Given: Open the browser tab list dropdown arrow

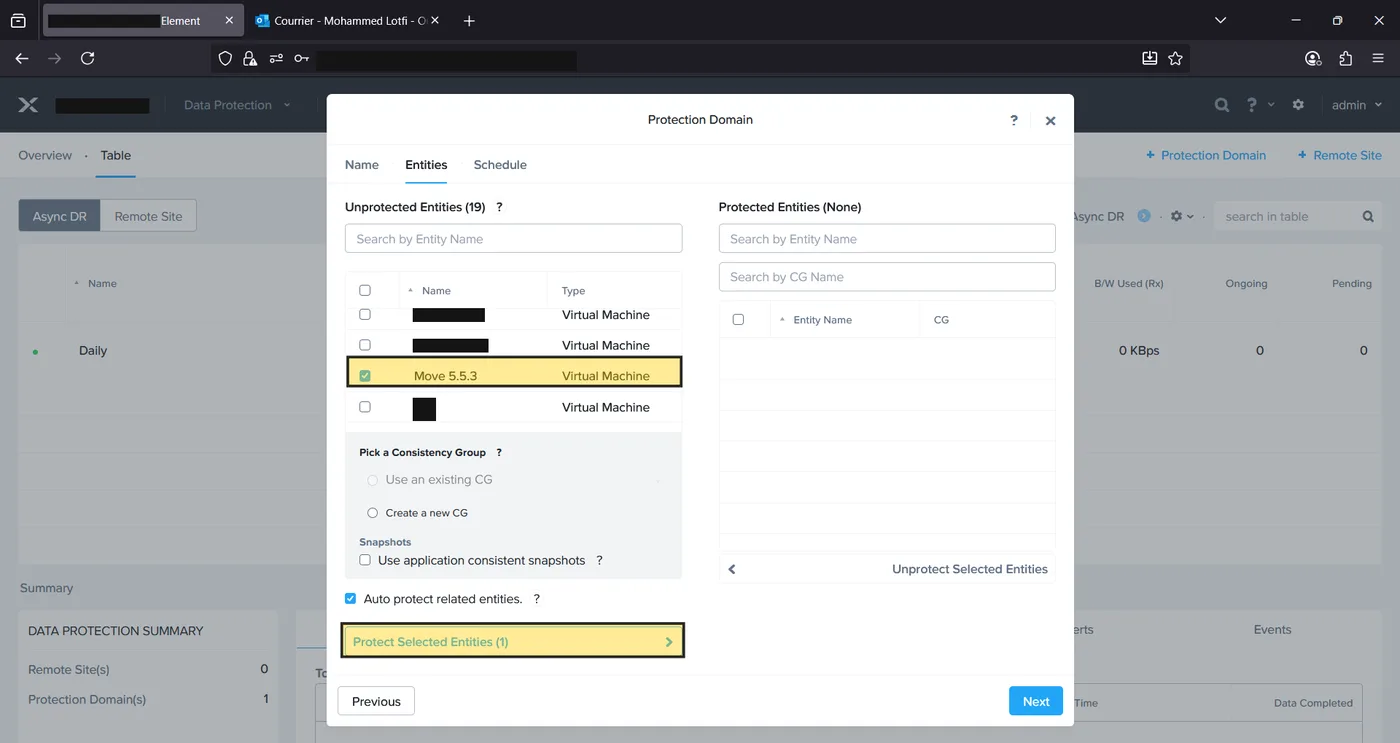Looking at the screenshot, I should (1220, 21).
